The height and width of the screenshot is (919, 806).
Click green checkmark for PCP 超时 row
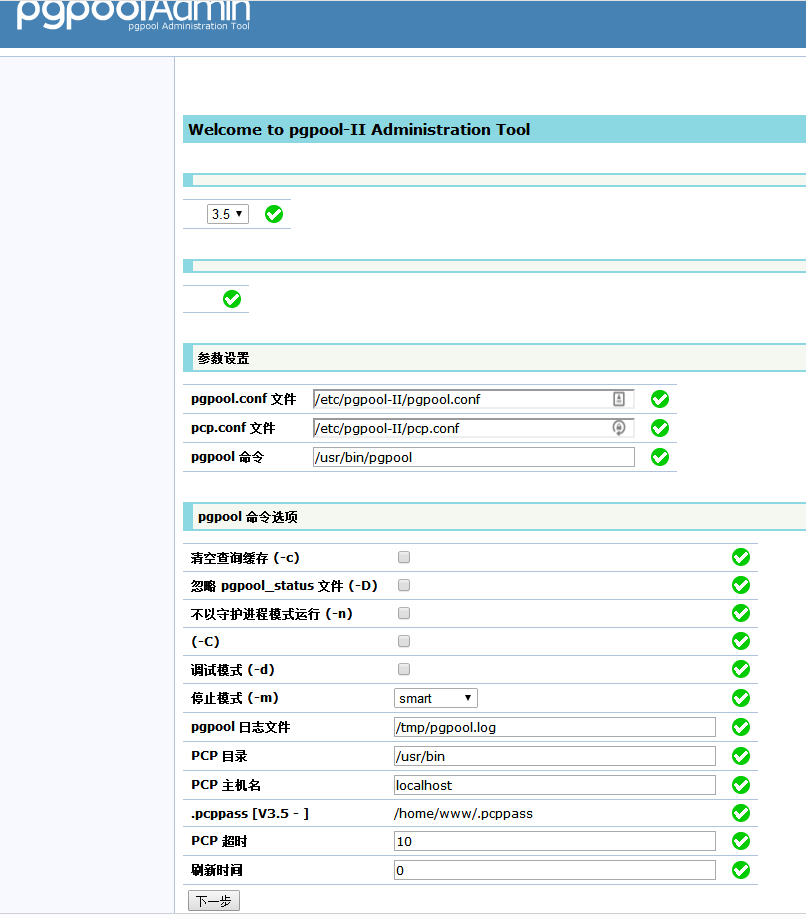click(x=741, y=841)
